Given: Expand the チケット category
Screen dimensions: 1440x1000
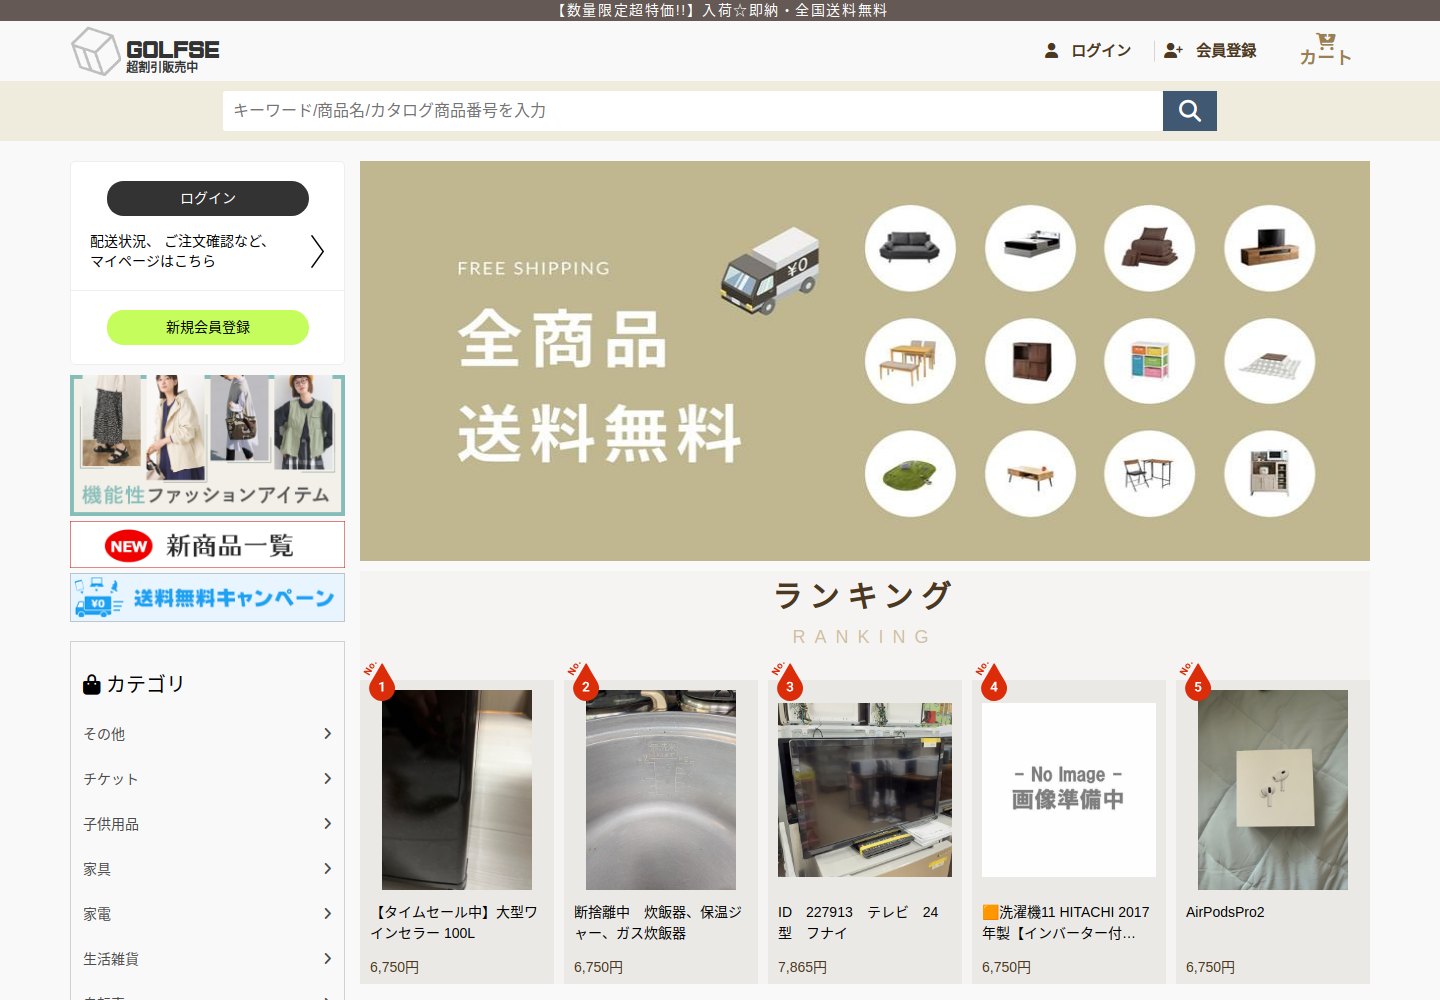Looking at the screenshot, I should point(207,779).
